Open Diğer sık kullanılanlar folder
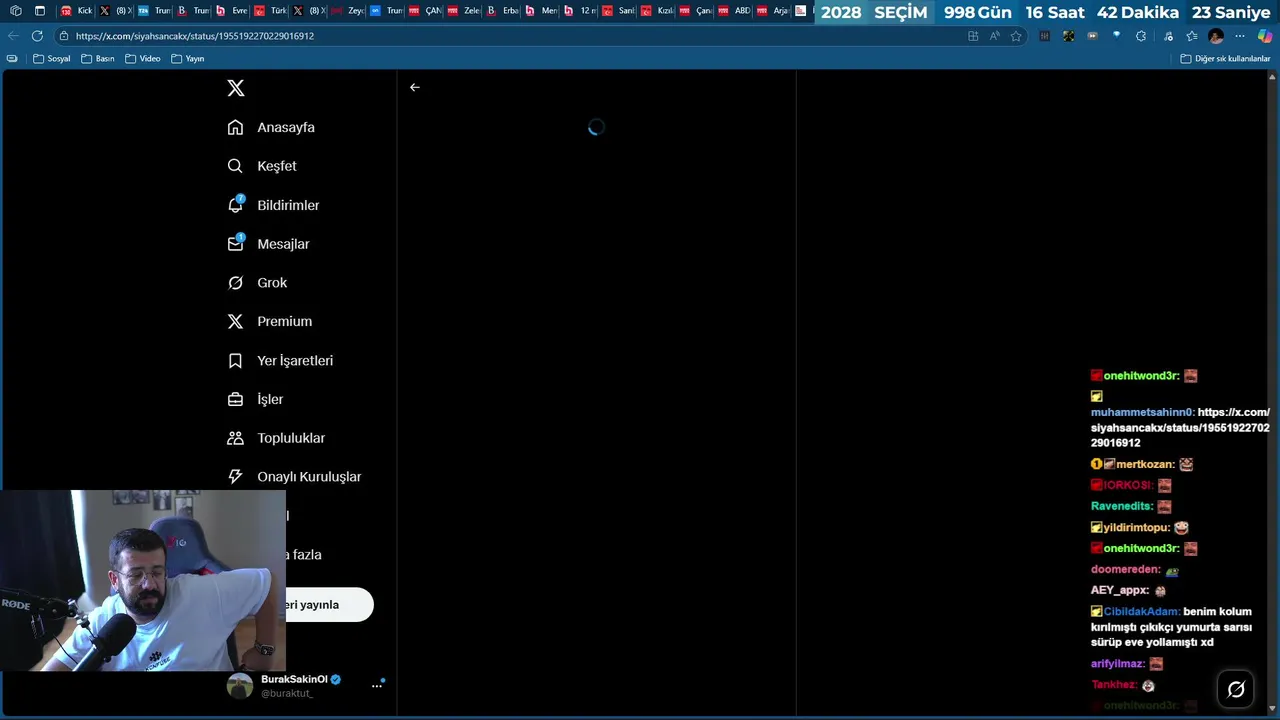 [x=1225, y=59]
